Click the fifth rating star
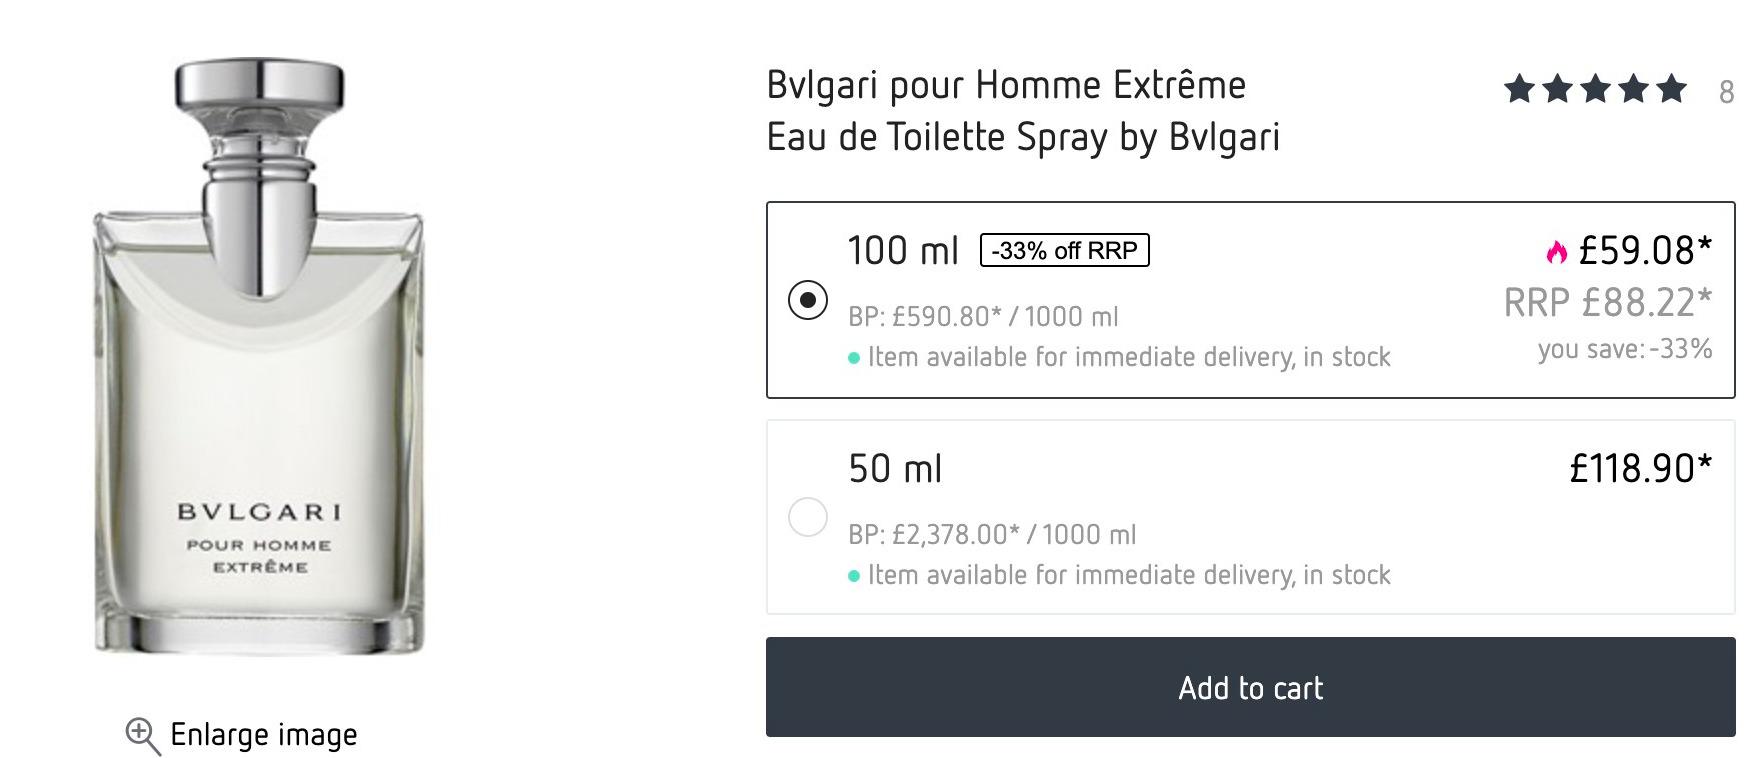Image resolution: width=1764 pixels, height=758 pixels. pos(1671,89)
